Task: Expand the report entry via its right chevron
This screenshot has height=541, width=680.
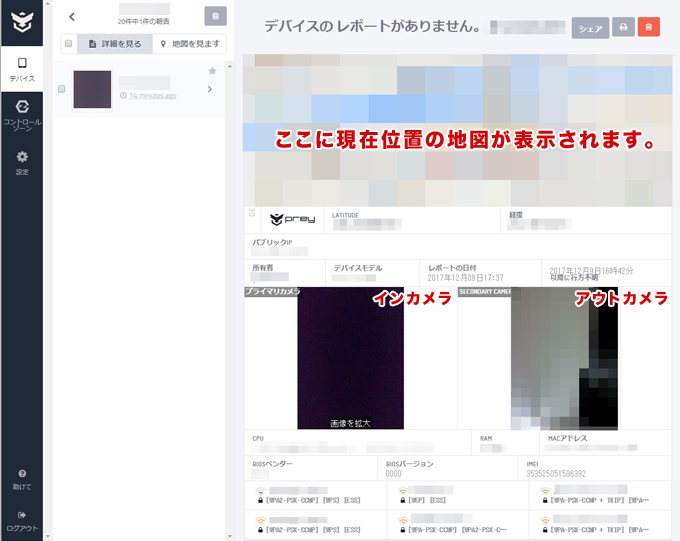Action: 209,90
